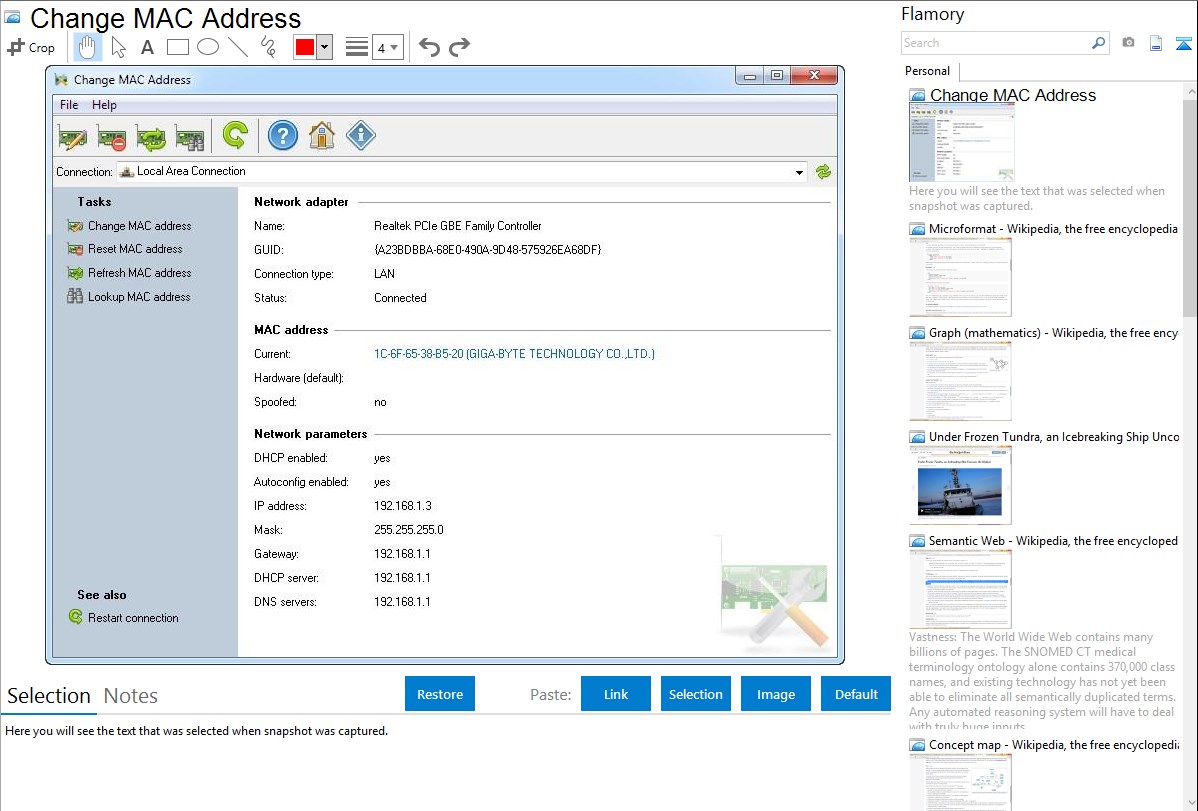Screen dimensions: 1198x811
Task: Open the color picker dropdown arrow
Action: tap(324, 47)
